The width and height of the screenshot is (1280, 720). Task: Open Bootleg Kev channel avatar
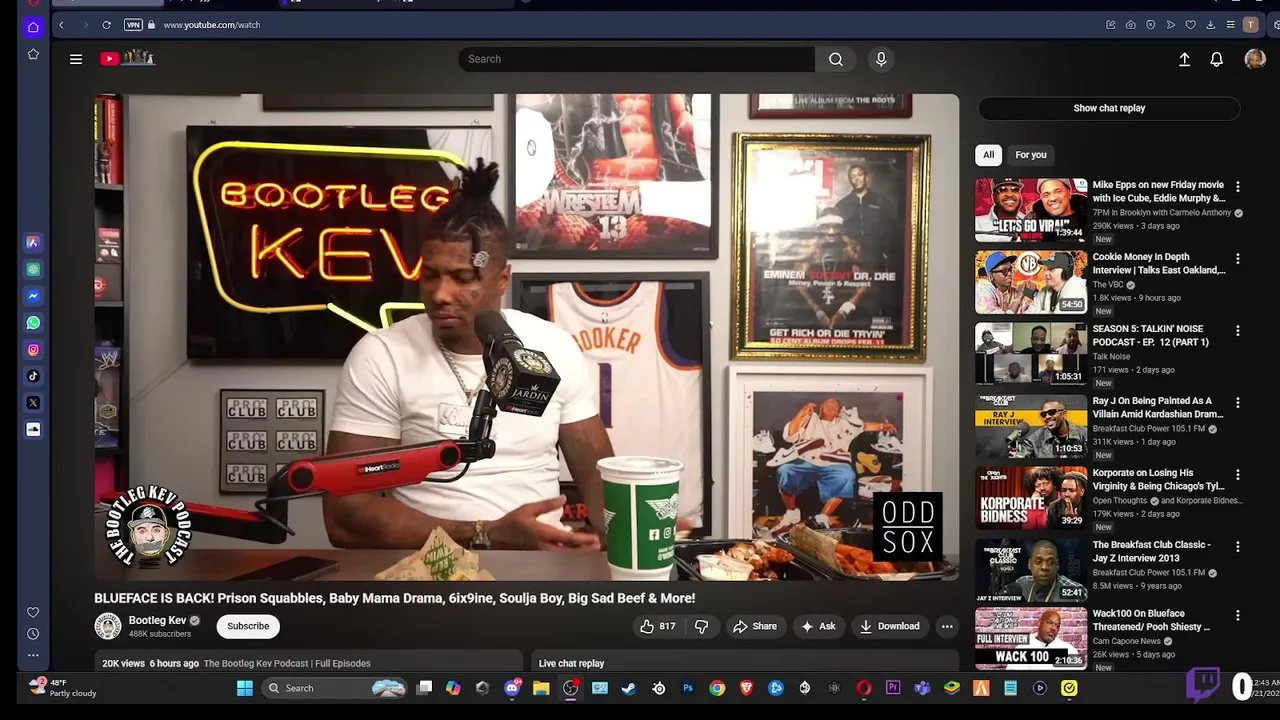(108, 626)
